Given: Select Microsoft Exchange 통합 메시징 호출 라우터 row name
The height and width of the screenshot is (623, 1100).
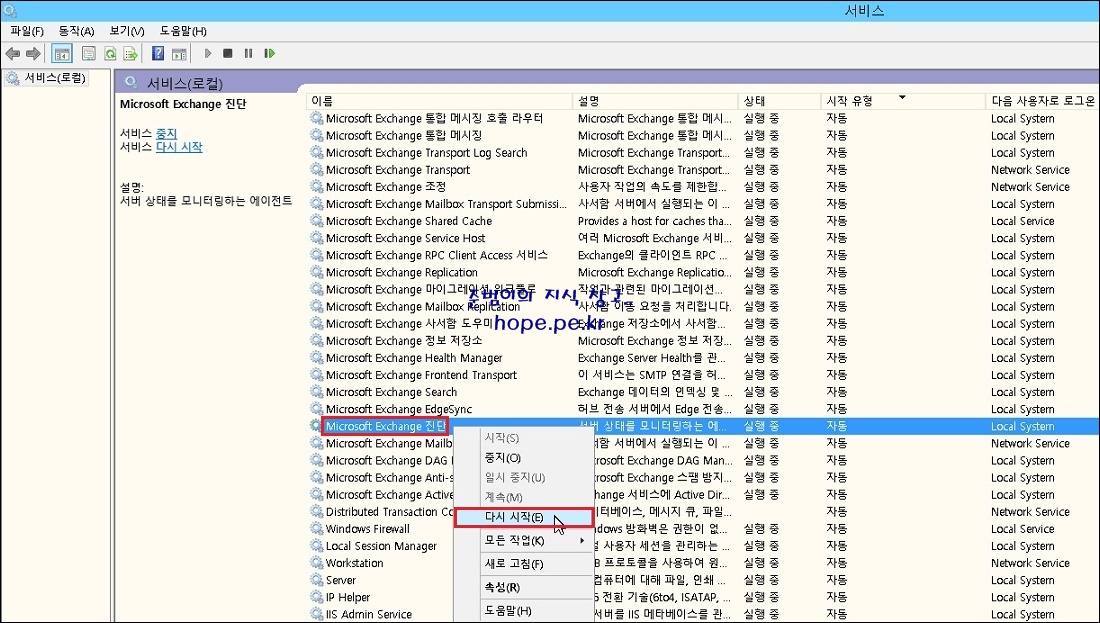Looking at the screenshot, I should 434,119.
